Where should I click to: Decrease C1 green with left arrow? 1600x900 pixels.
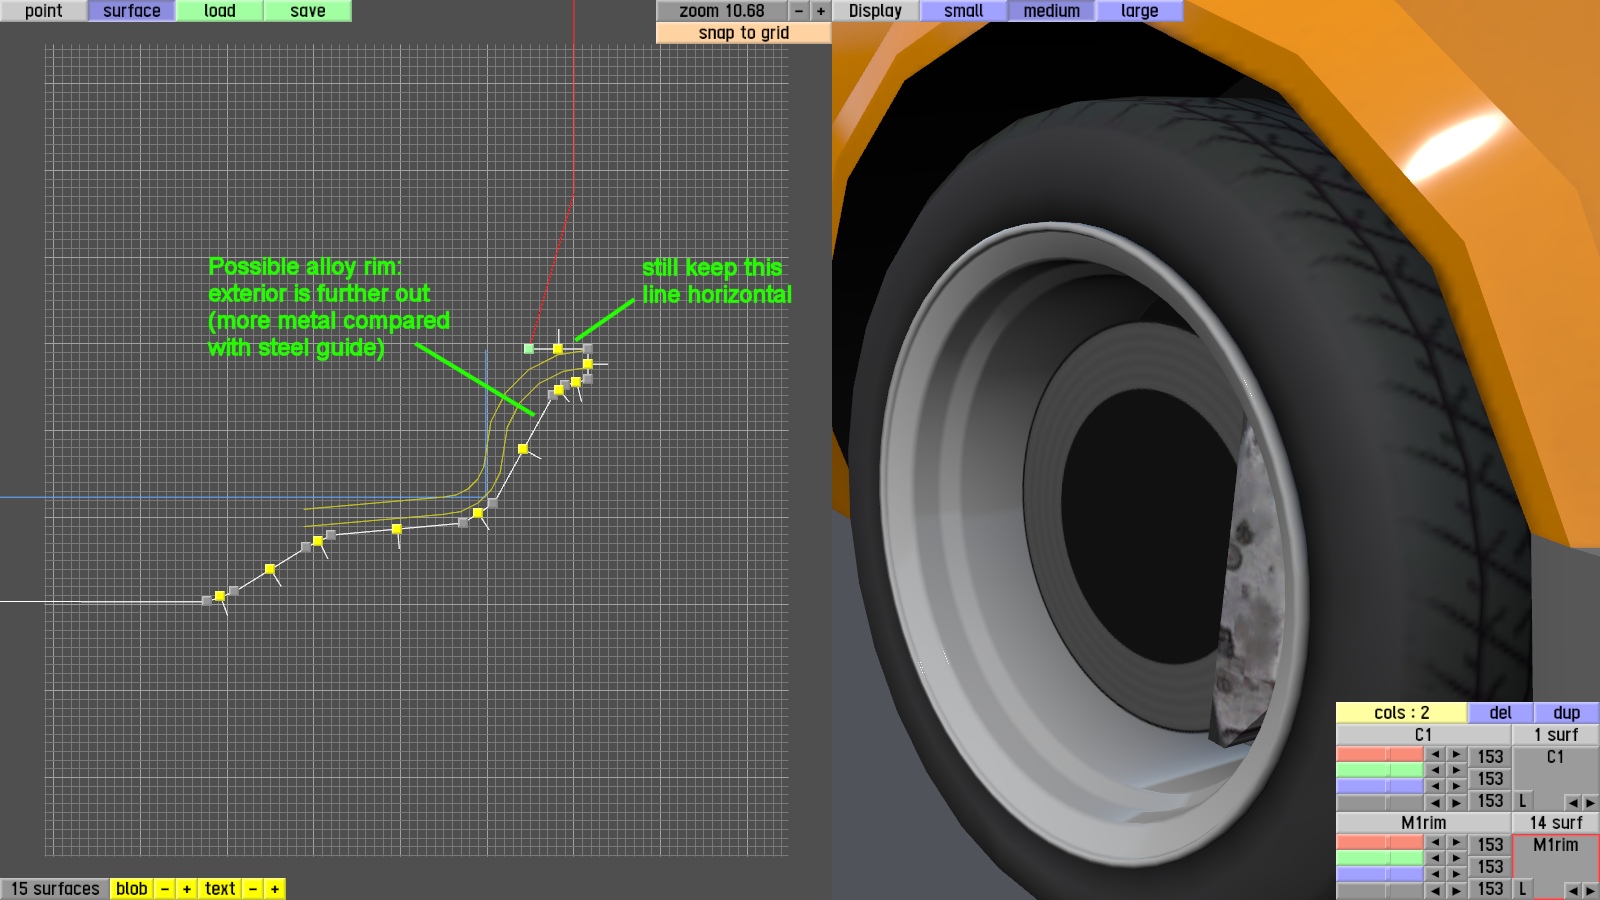1435,771
